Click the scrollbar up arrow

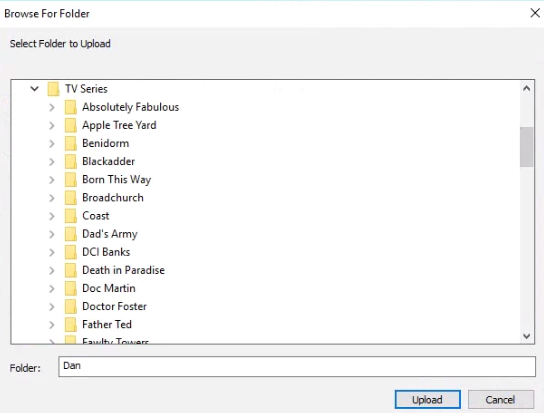[526, 88]
